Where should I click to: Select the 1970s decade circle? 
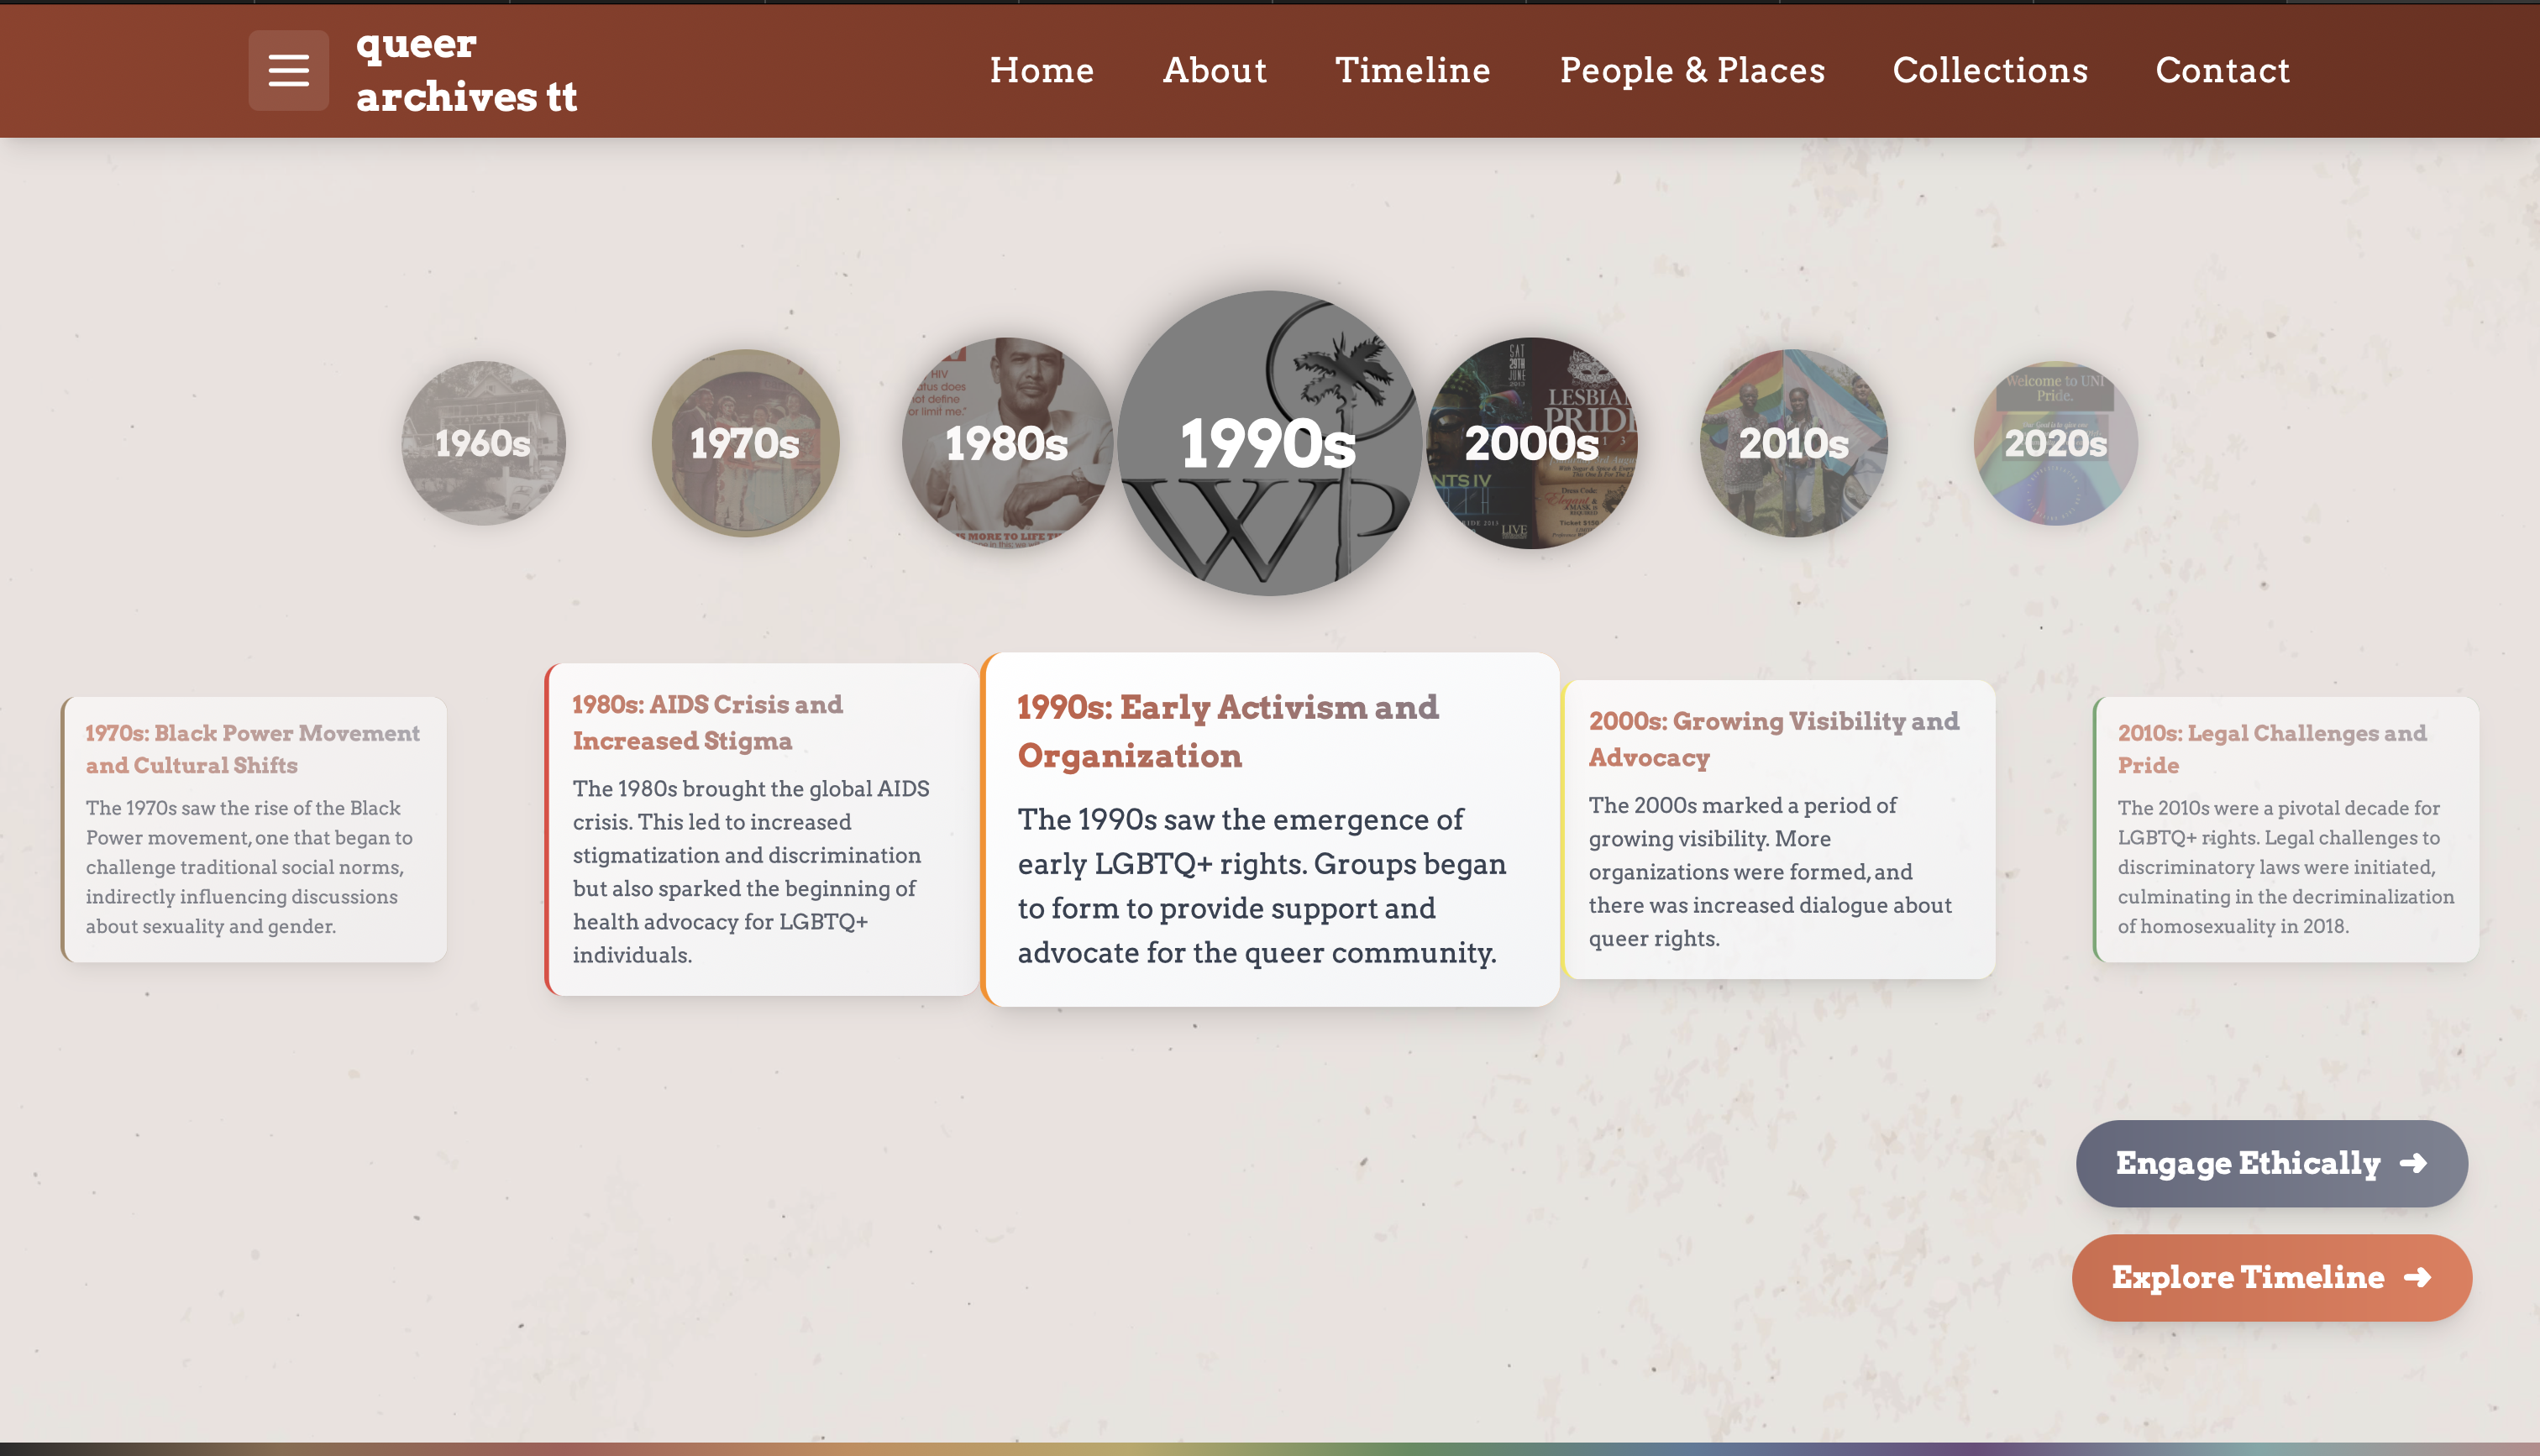(x=744, y=443)
